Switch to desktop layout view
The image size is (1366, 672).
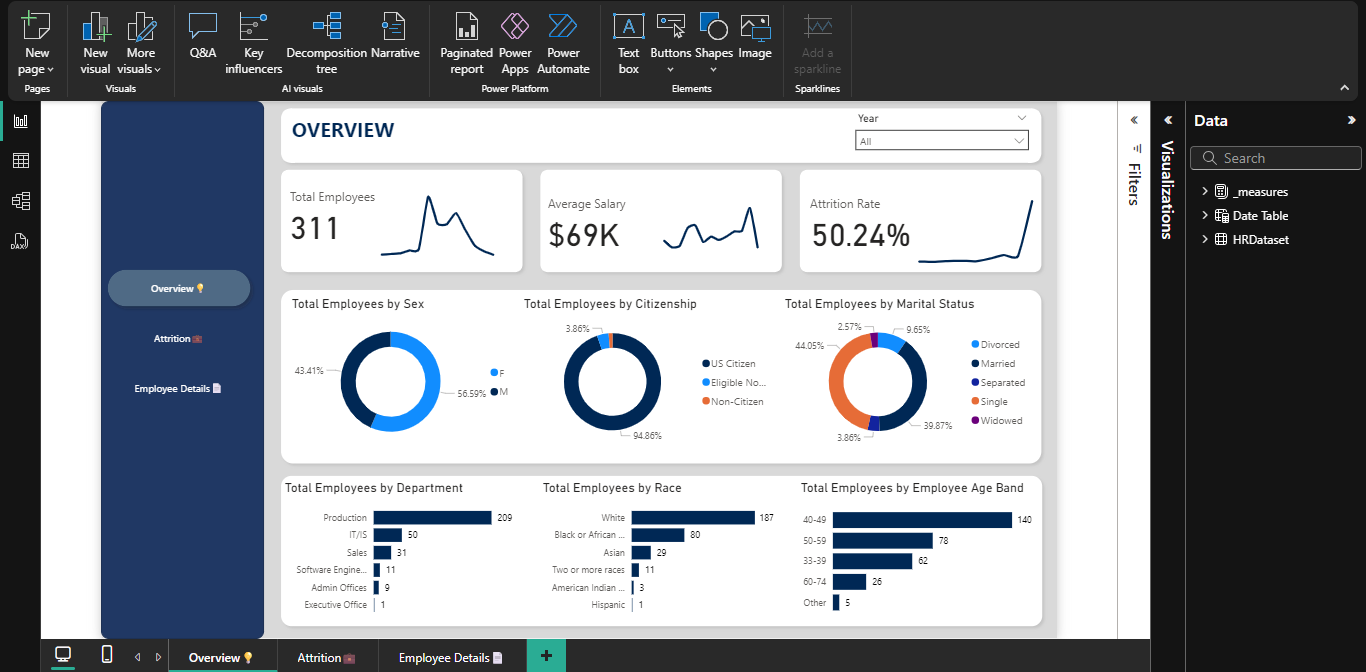63,655
